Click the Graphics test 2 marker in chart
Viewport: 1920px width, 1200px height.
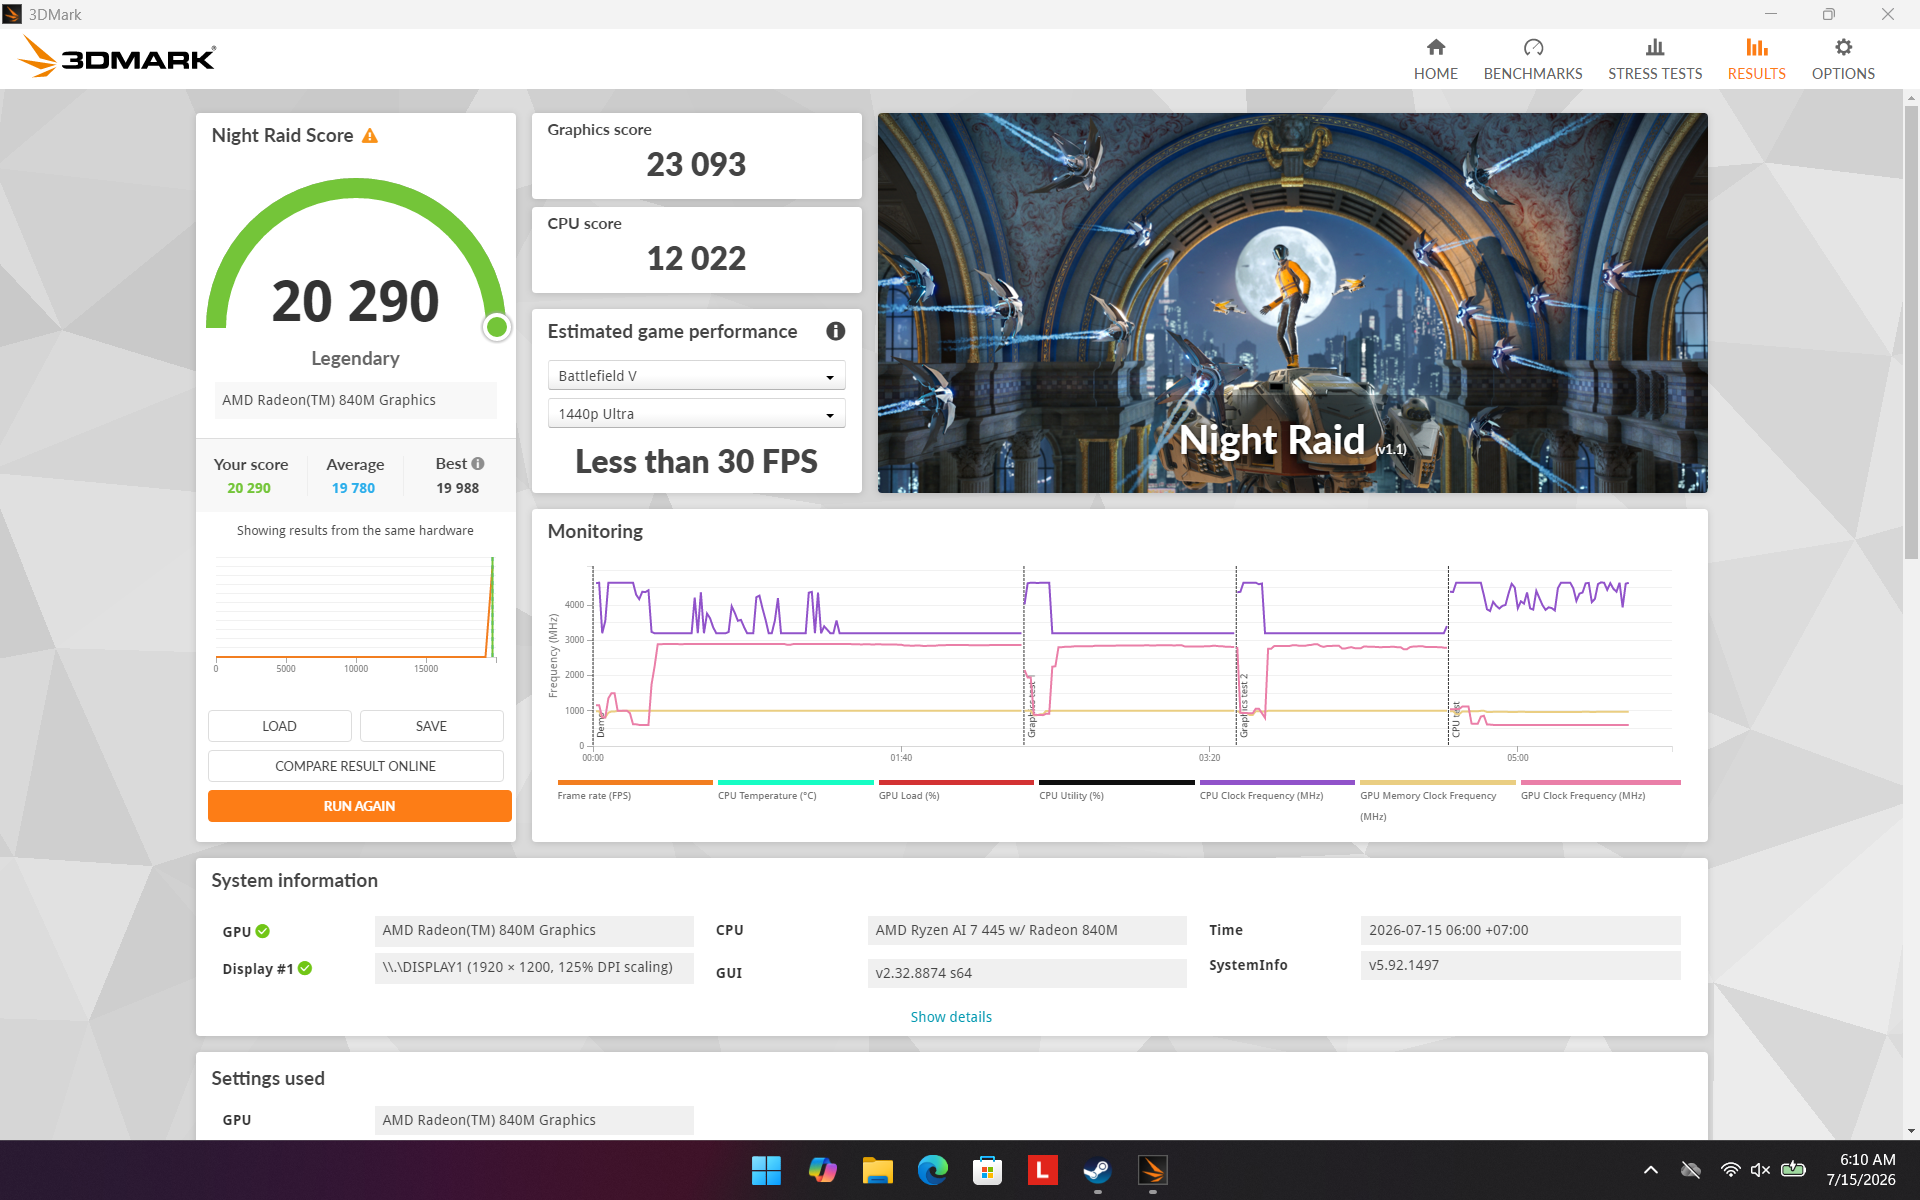click(1244, 705)
